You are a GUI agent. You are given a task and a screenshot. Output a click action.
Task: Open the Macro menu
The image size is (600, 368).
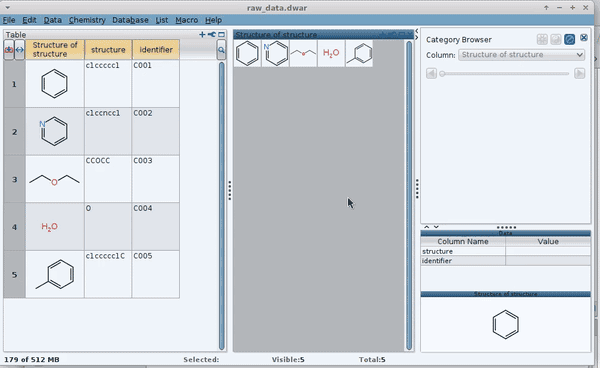click(186, 20)
